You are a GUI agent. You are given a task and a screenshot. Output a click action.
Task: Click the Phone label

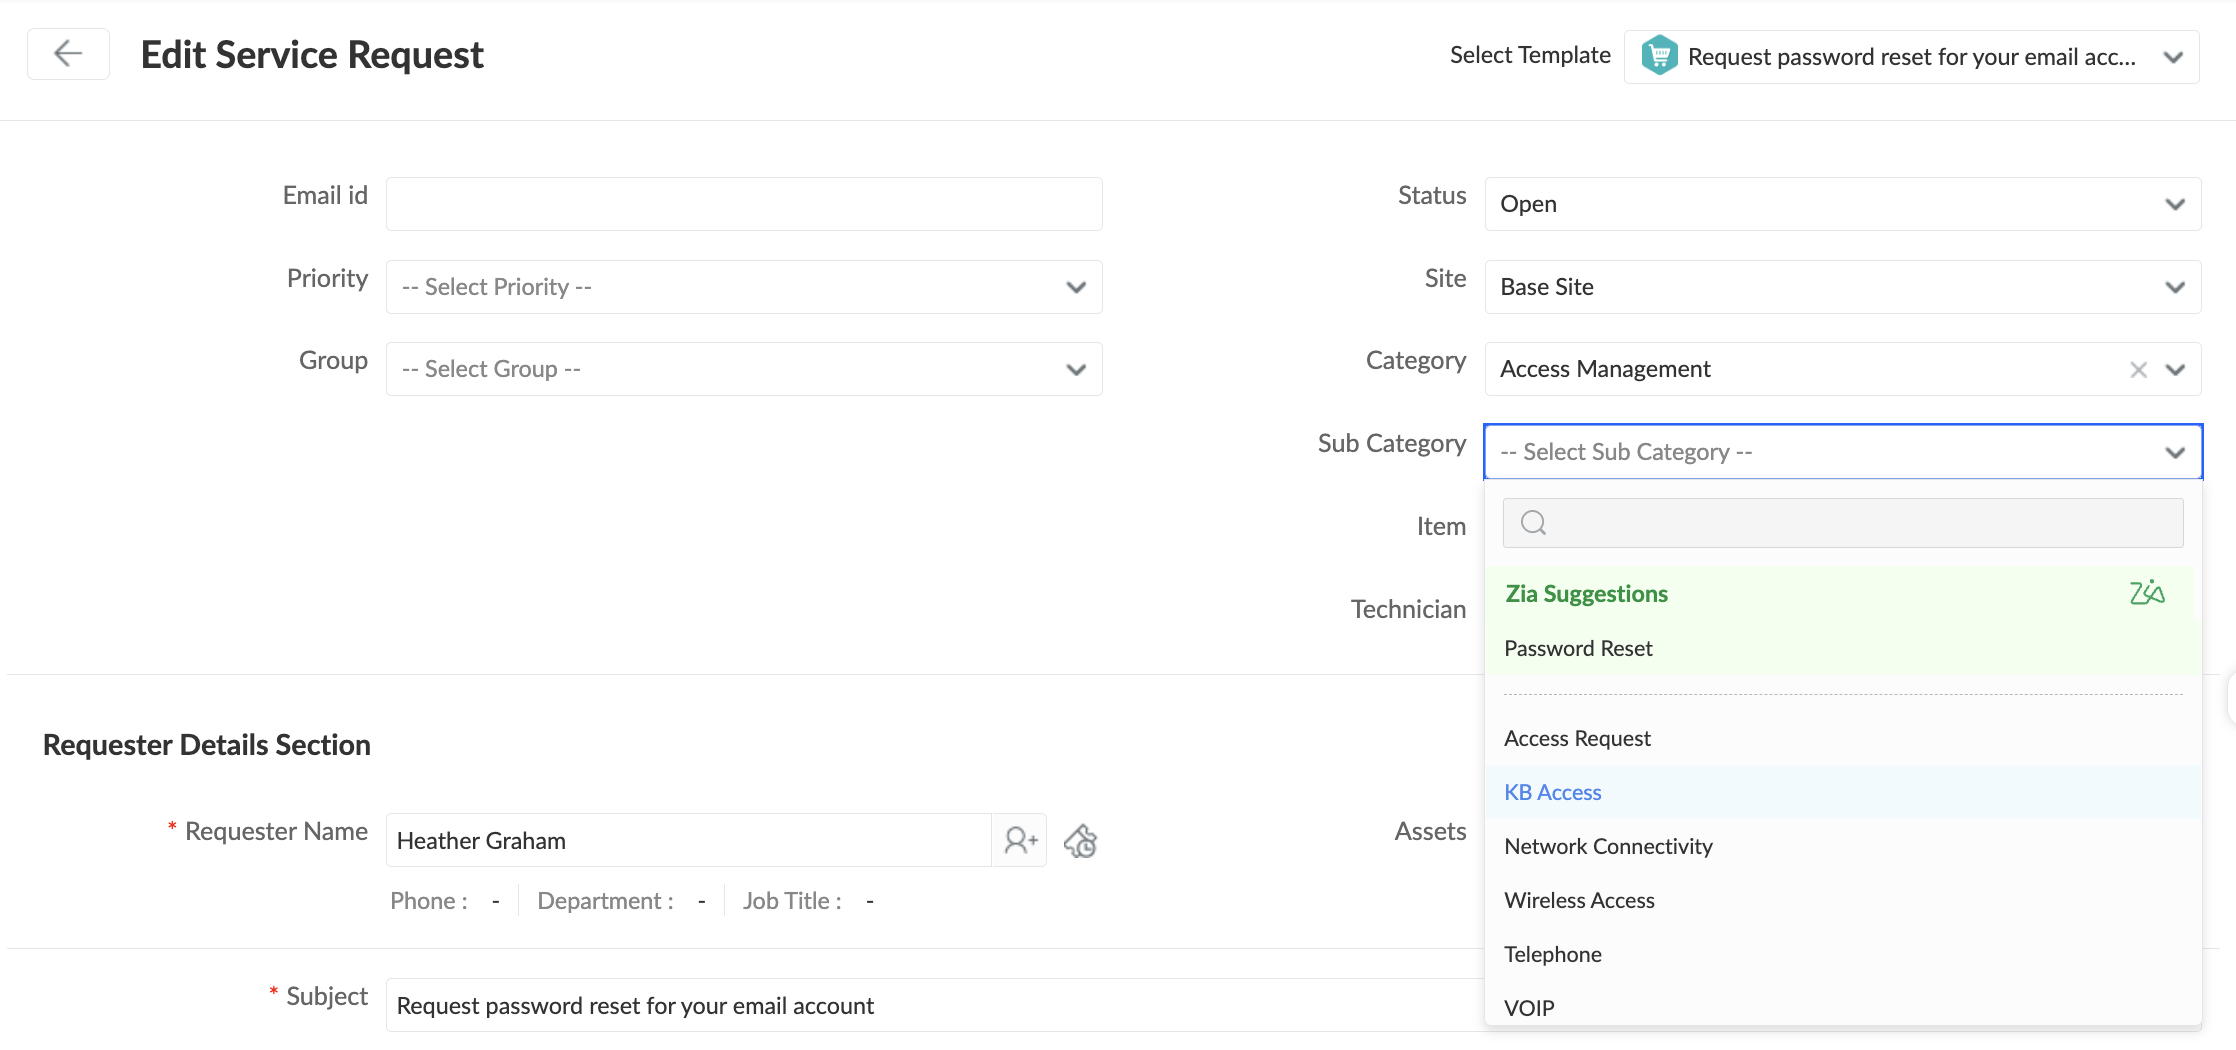(429, 901)
